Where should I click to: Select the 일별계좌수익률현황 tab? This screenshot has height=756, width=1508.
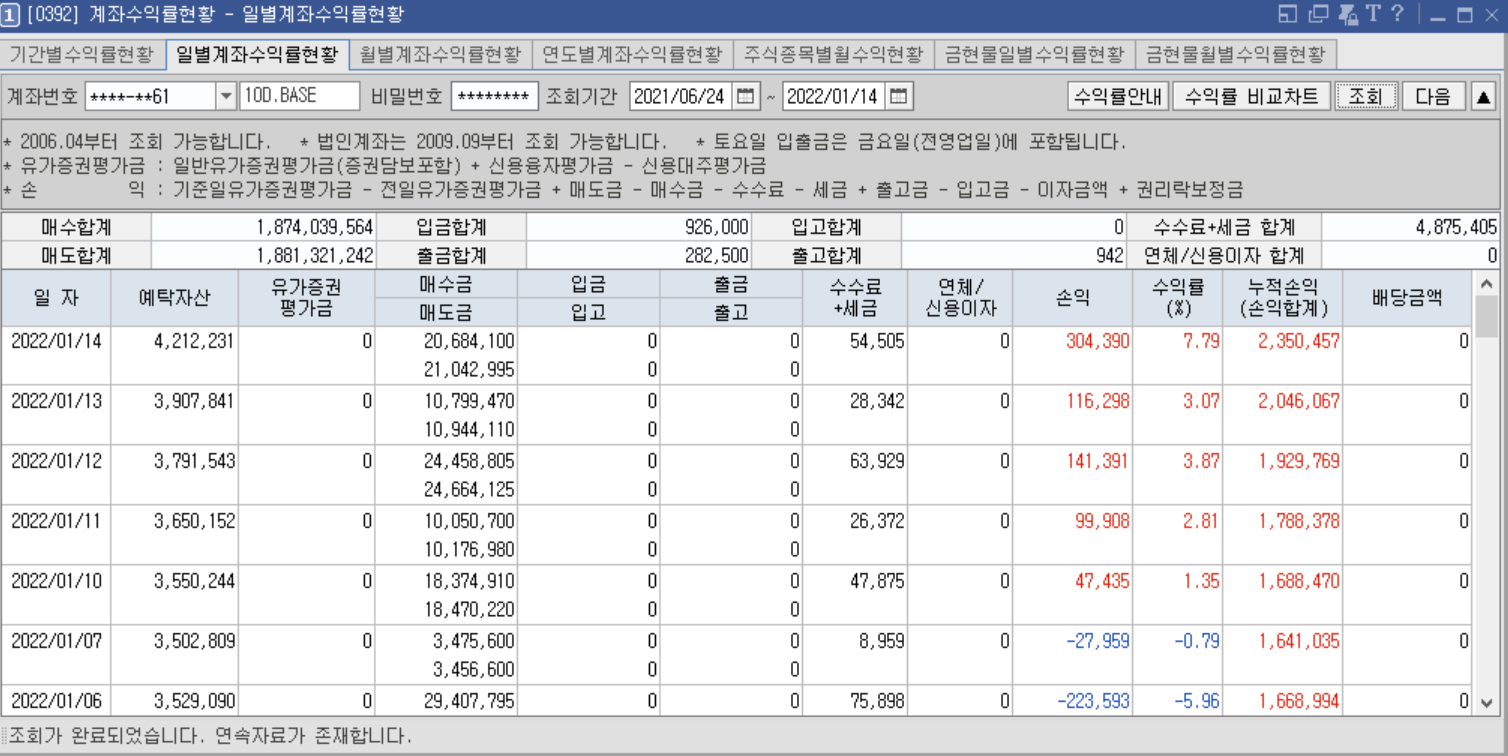257,54
